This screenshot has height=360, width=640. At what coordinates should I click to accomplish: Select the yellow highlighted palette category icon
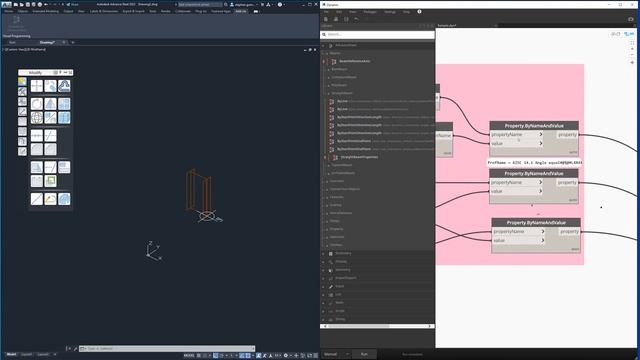click(x=22, y=82)
